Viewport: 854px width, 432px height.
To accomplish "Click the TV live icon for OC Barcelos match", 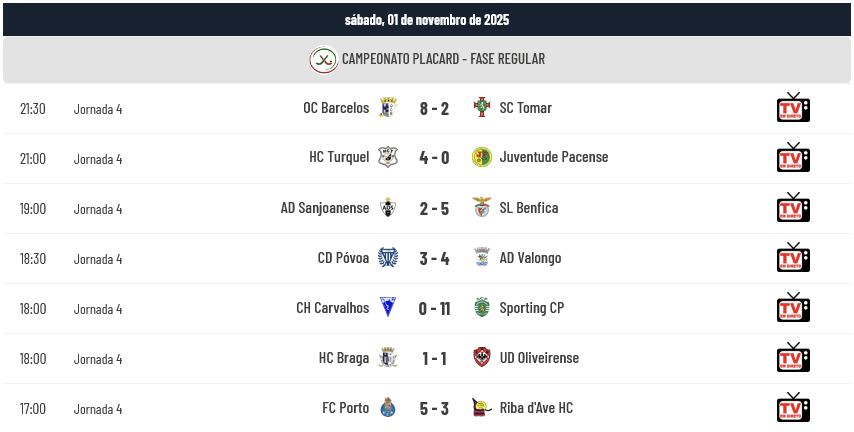I will click(793, 108).
